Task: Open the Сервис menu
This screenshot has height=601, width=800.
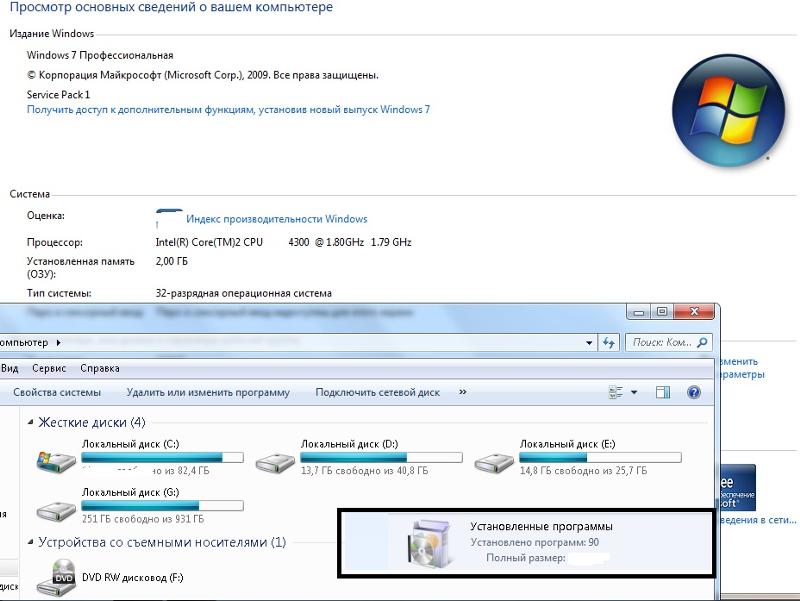Action: tap(49, 368)
